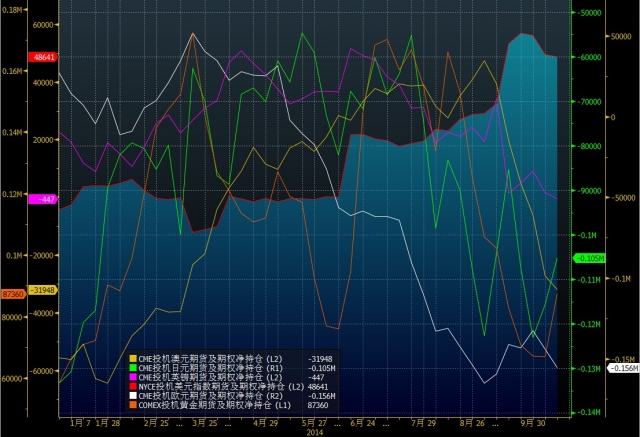Click the red NYCE美元指数 legend swatch
The height and width of the screenshot is (437, 640).
click(134, 384)
